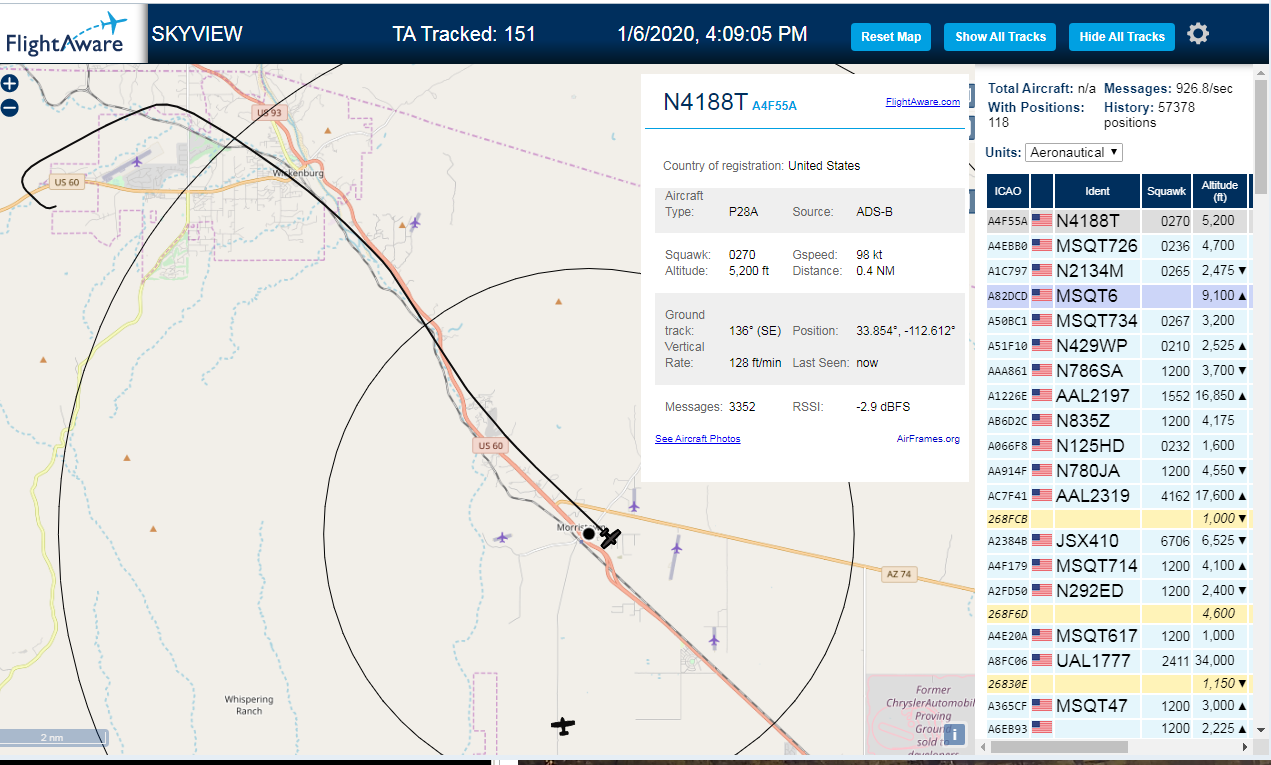The width and height of the screenshot is (1271, 765).
Task: Click the US flag in AAL2197 row
Action: (1042, 396)
